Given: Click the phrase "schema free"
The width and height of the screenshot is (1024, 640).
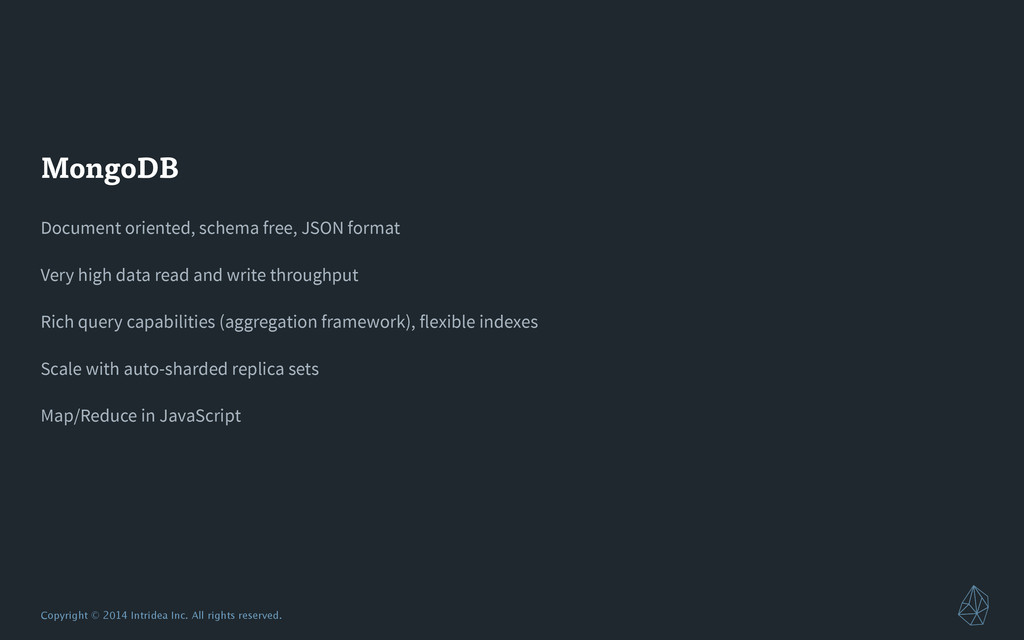Looking at the screenshot, I should pos(248,228).
